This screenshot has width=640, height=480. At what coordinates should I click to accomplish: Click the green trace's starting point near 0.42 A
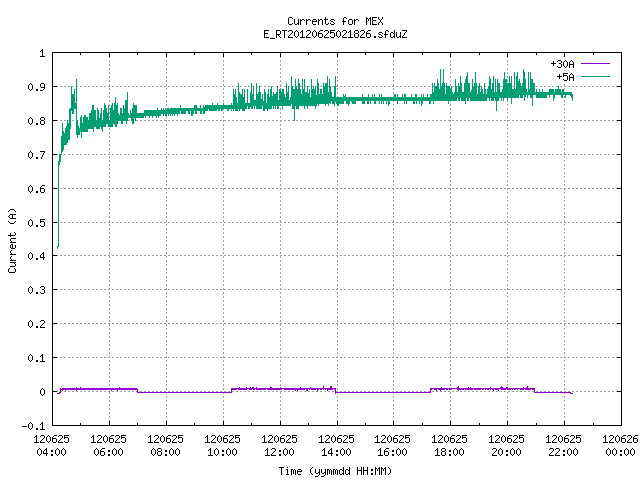click(x=58, y=247)
